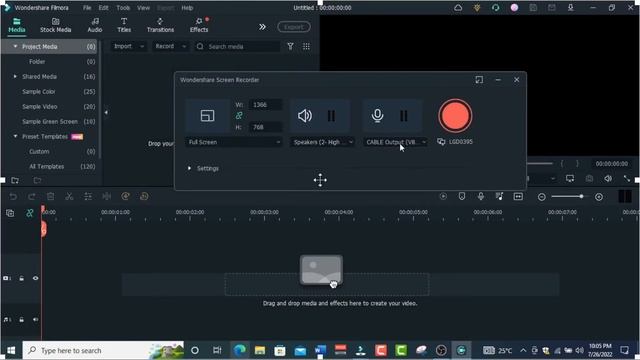Image resolution: width=640 pixels, height=360 pixels.
Task: Click the audio mixer icon
Action: 500,196
